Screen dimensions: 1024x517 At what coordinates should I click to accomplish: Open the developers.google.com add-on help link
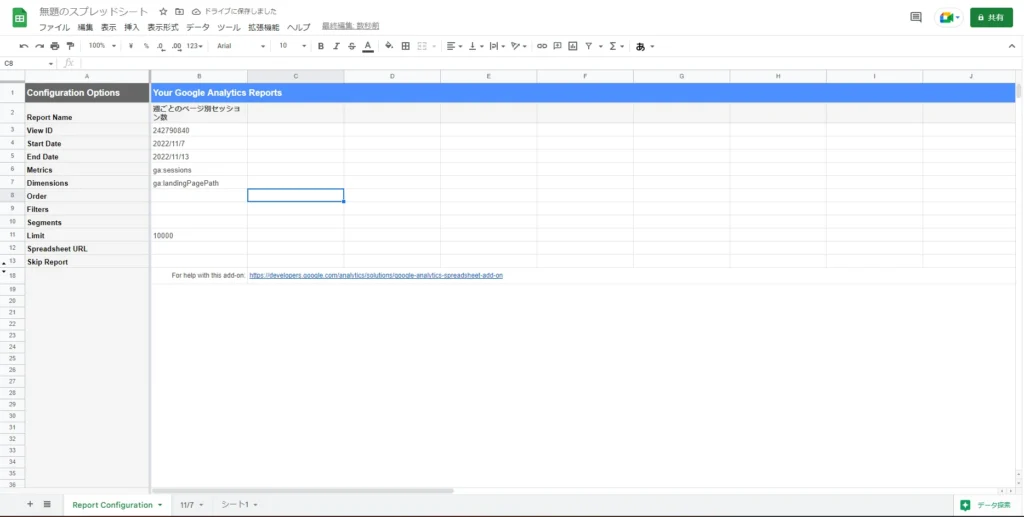coord(376,275)
